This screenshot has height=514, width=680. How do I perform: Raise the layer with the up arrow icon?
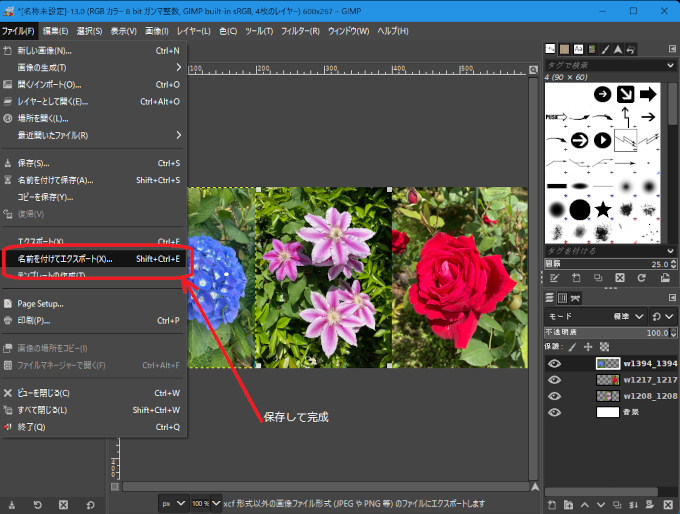(585, 504)
